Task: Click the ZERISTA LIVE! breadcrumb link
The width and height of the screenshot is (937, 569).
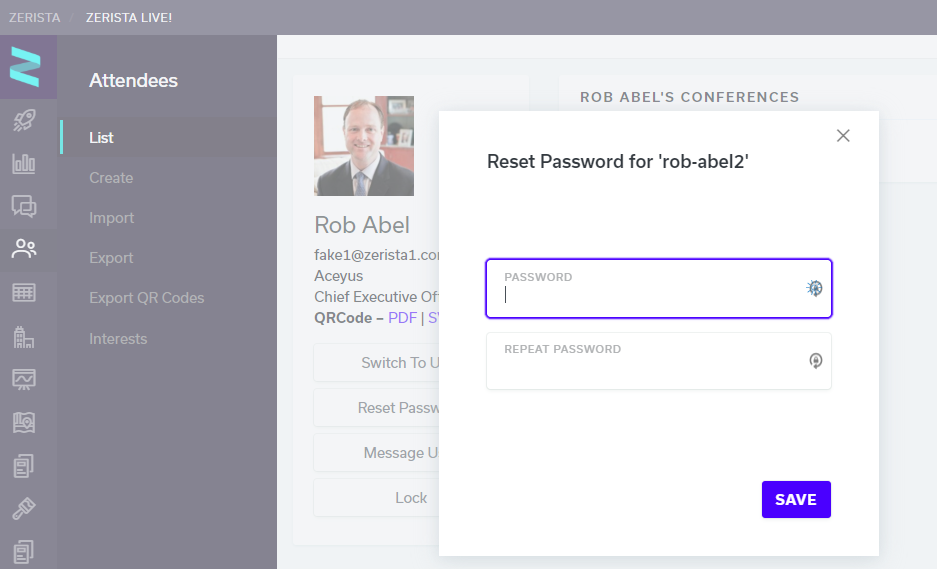Action: click(x=128, y=18)
